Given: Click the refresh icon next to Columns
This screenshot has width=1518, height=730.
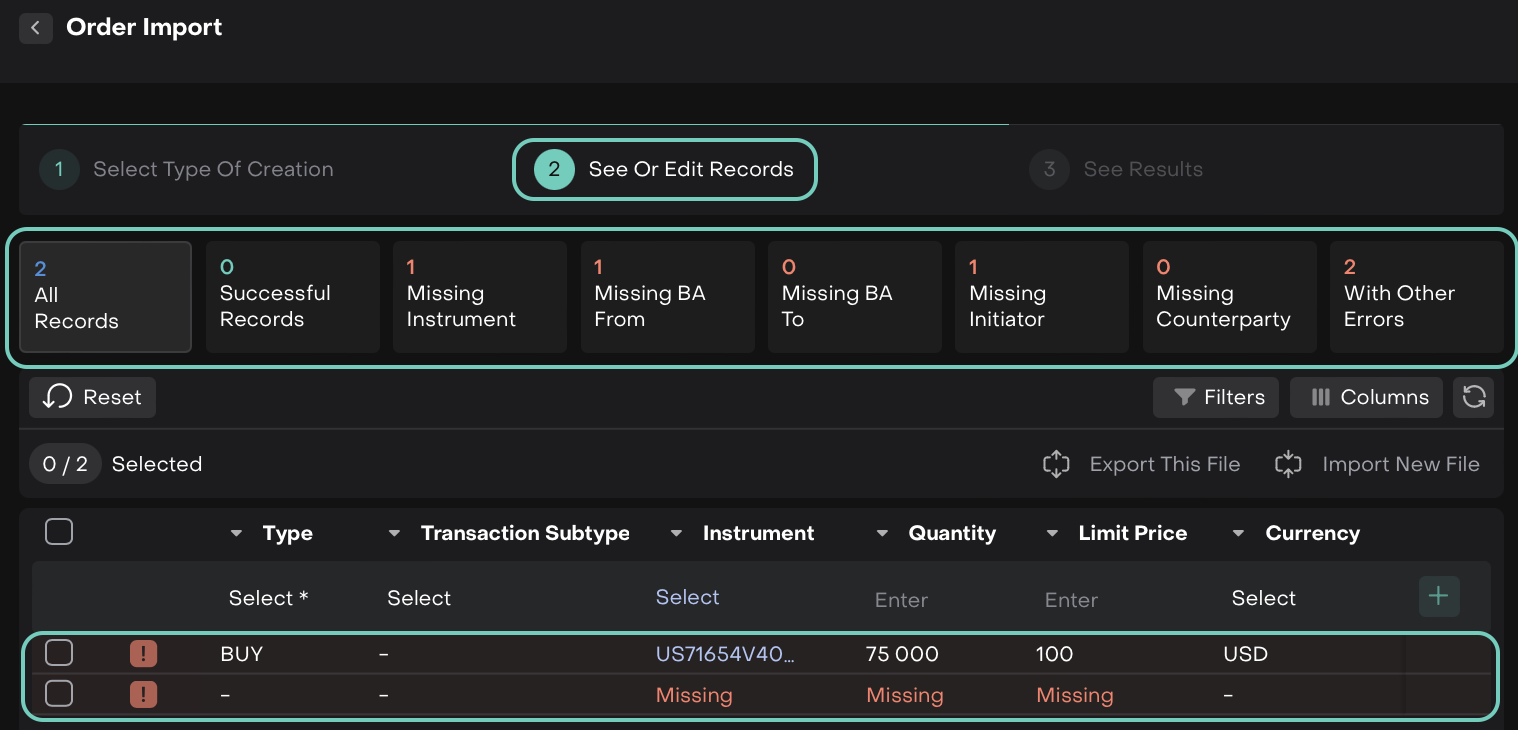Looking at the screenshot, I should [1473, 397].
